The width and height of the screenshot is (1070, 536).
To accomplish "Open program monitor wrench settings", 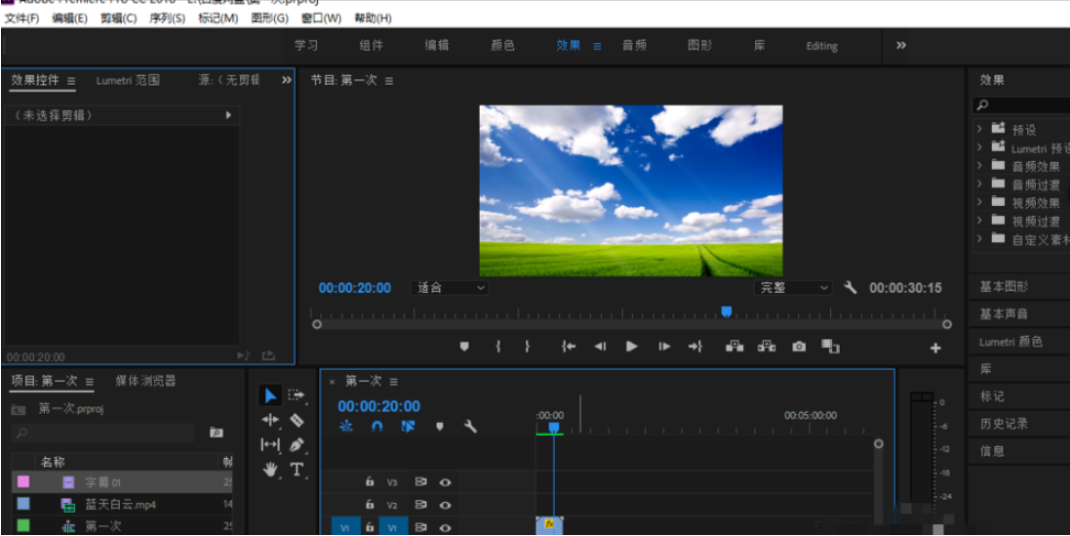I will tap(851, 288).
